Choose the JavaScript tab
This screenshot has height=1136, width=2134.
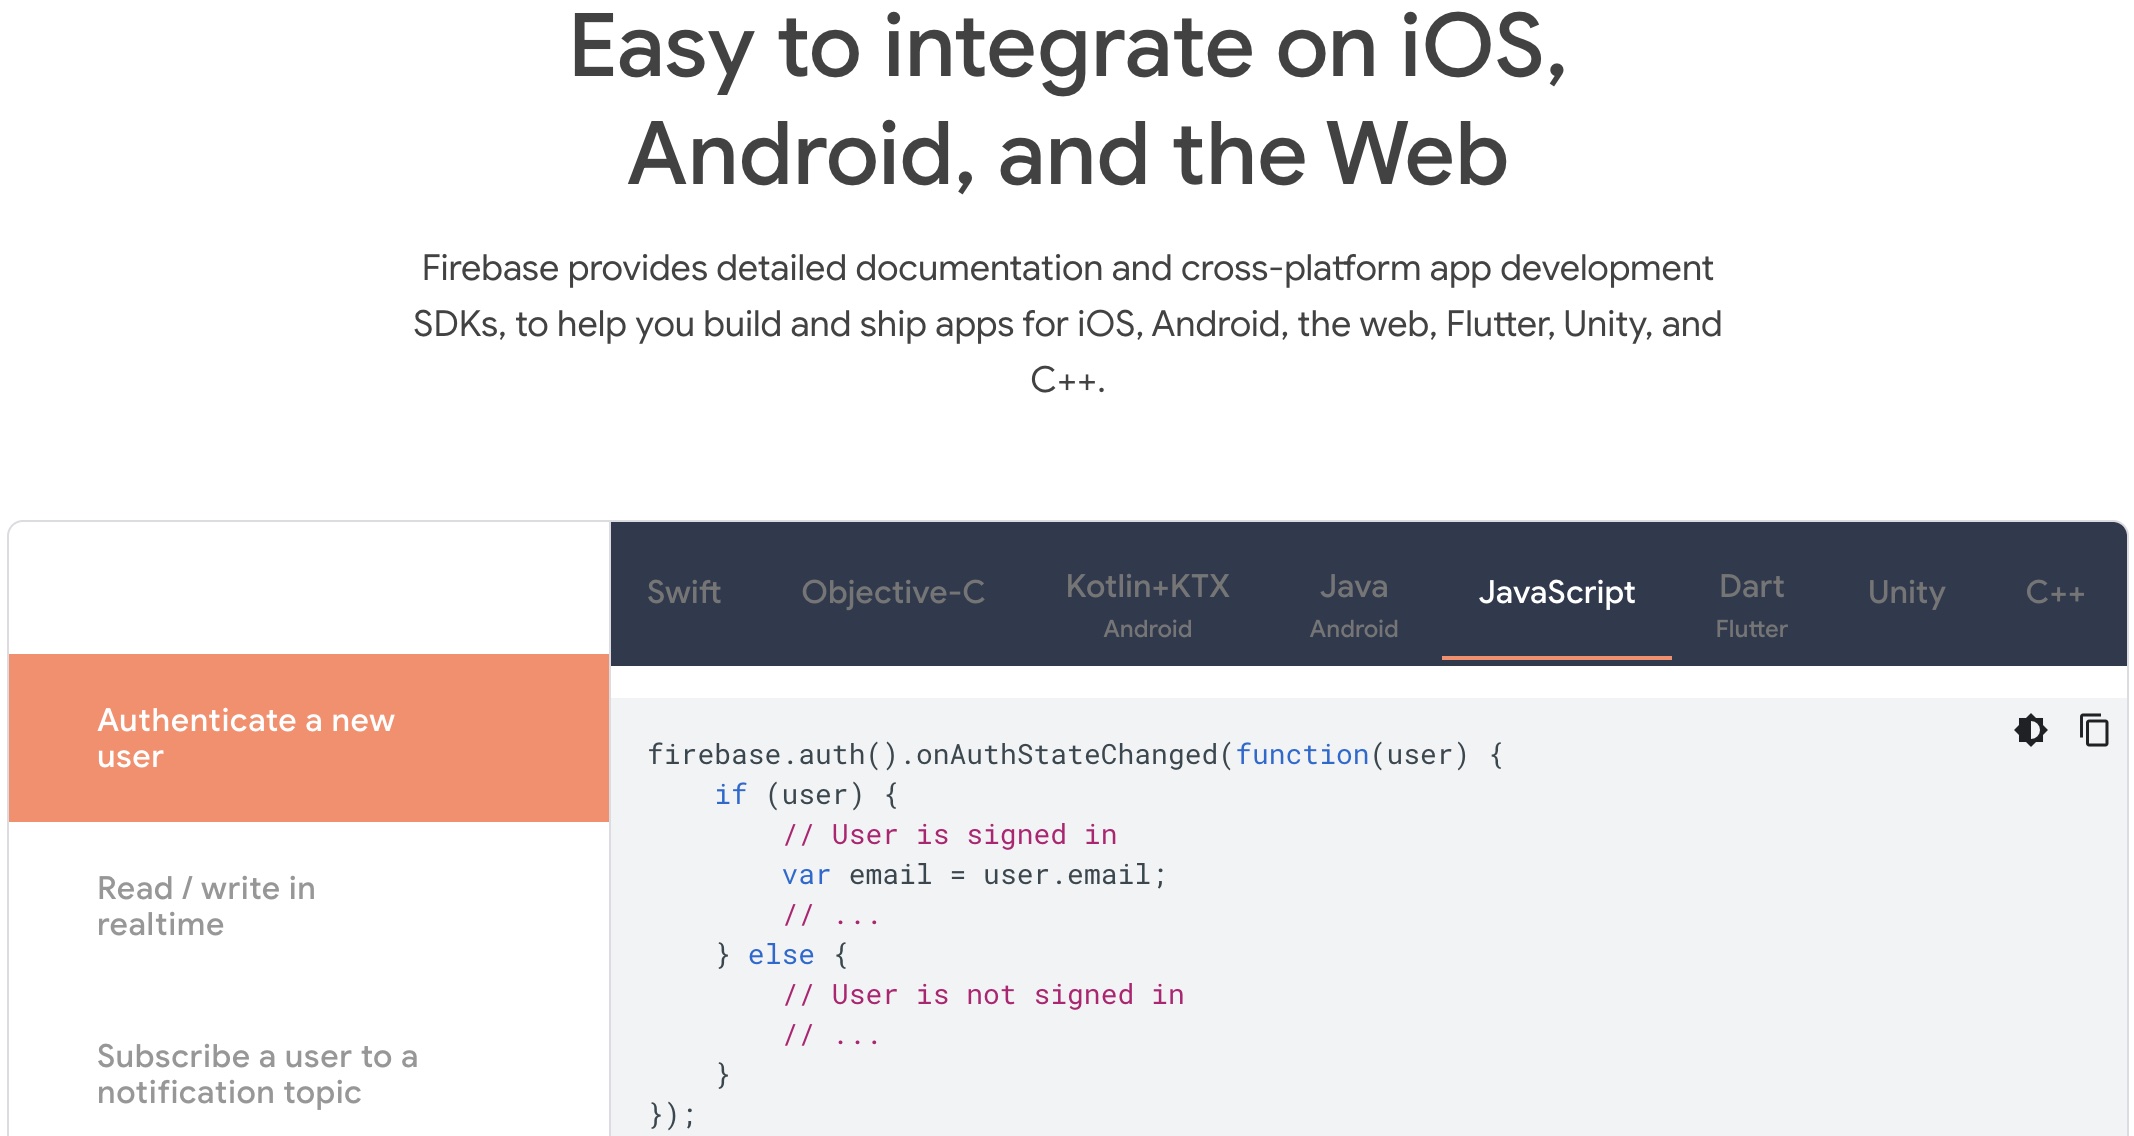tap(1557, 592)
